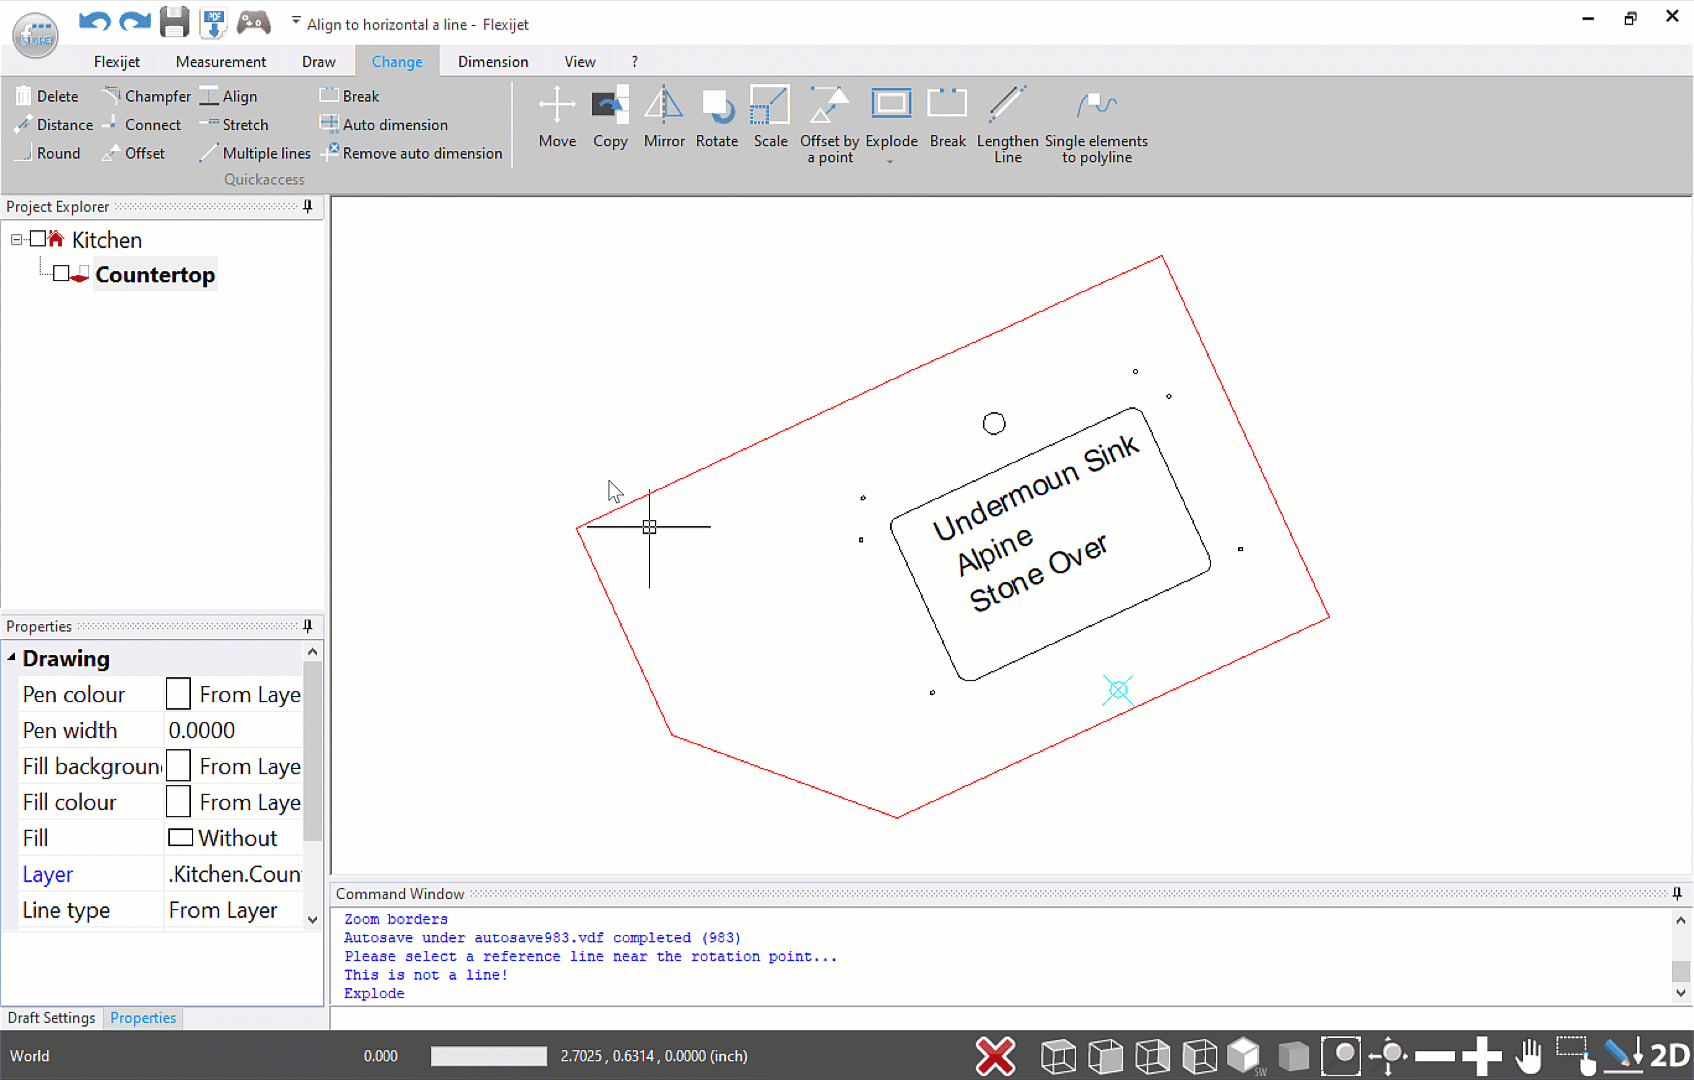Open the Explode dropdown arrow

[x=890, y=161]
